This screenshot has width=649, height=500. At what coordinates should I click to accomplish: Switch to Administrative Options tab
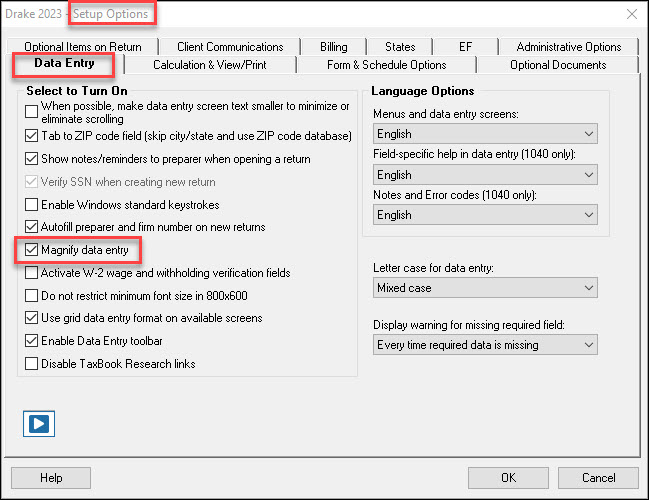point(569,47)
